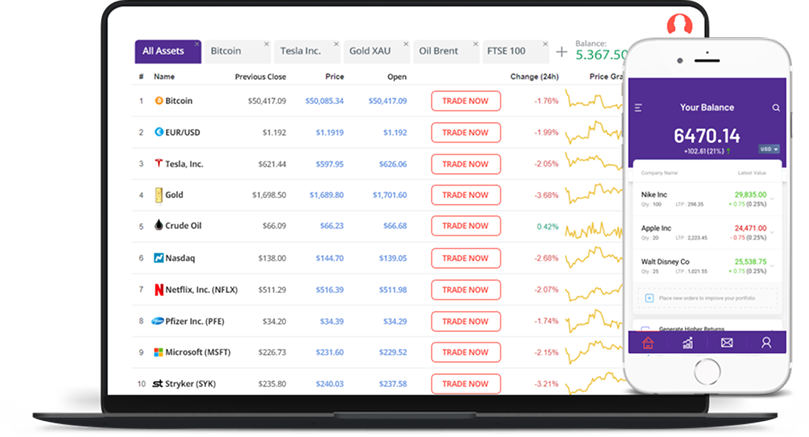Open the user profile avatar icon
The height and width of the screenshot is (437, 809).
tap(679, 24)
